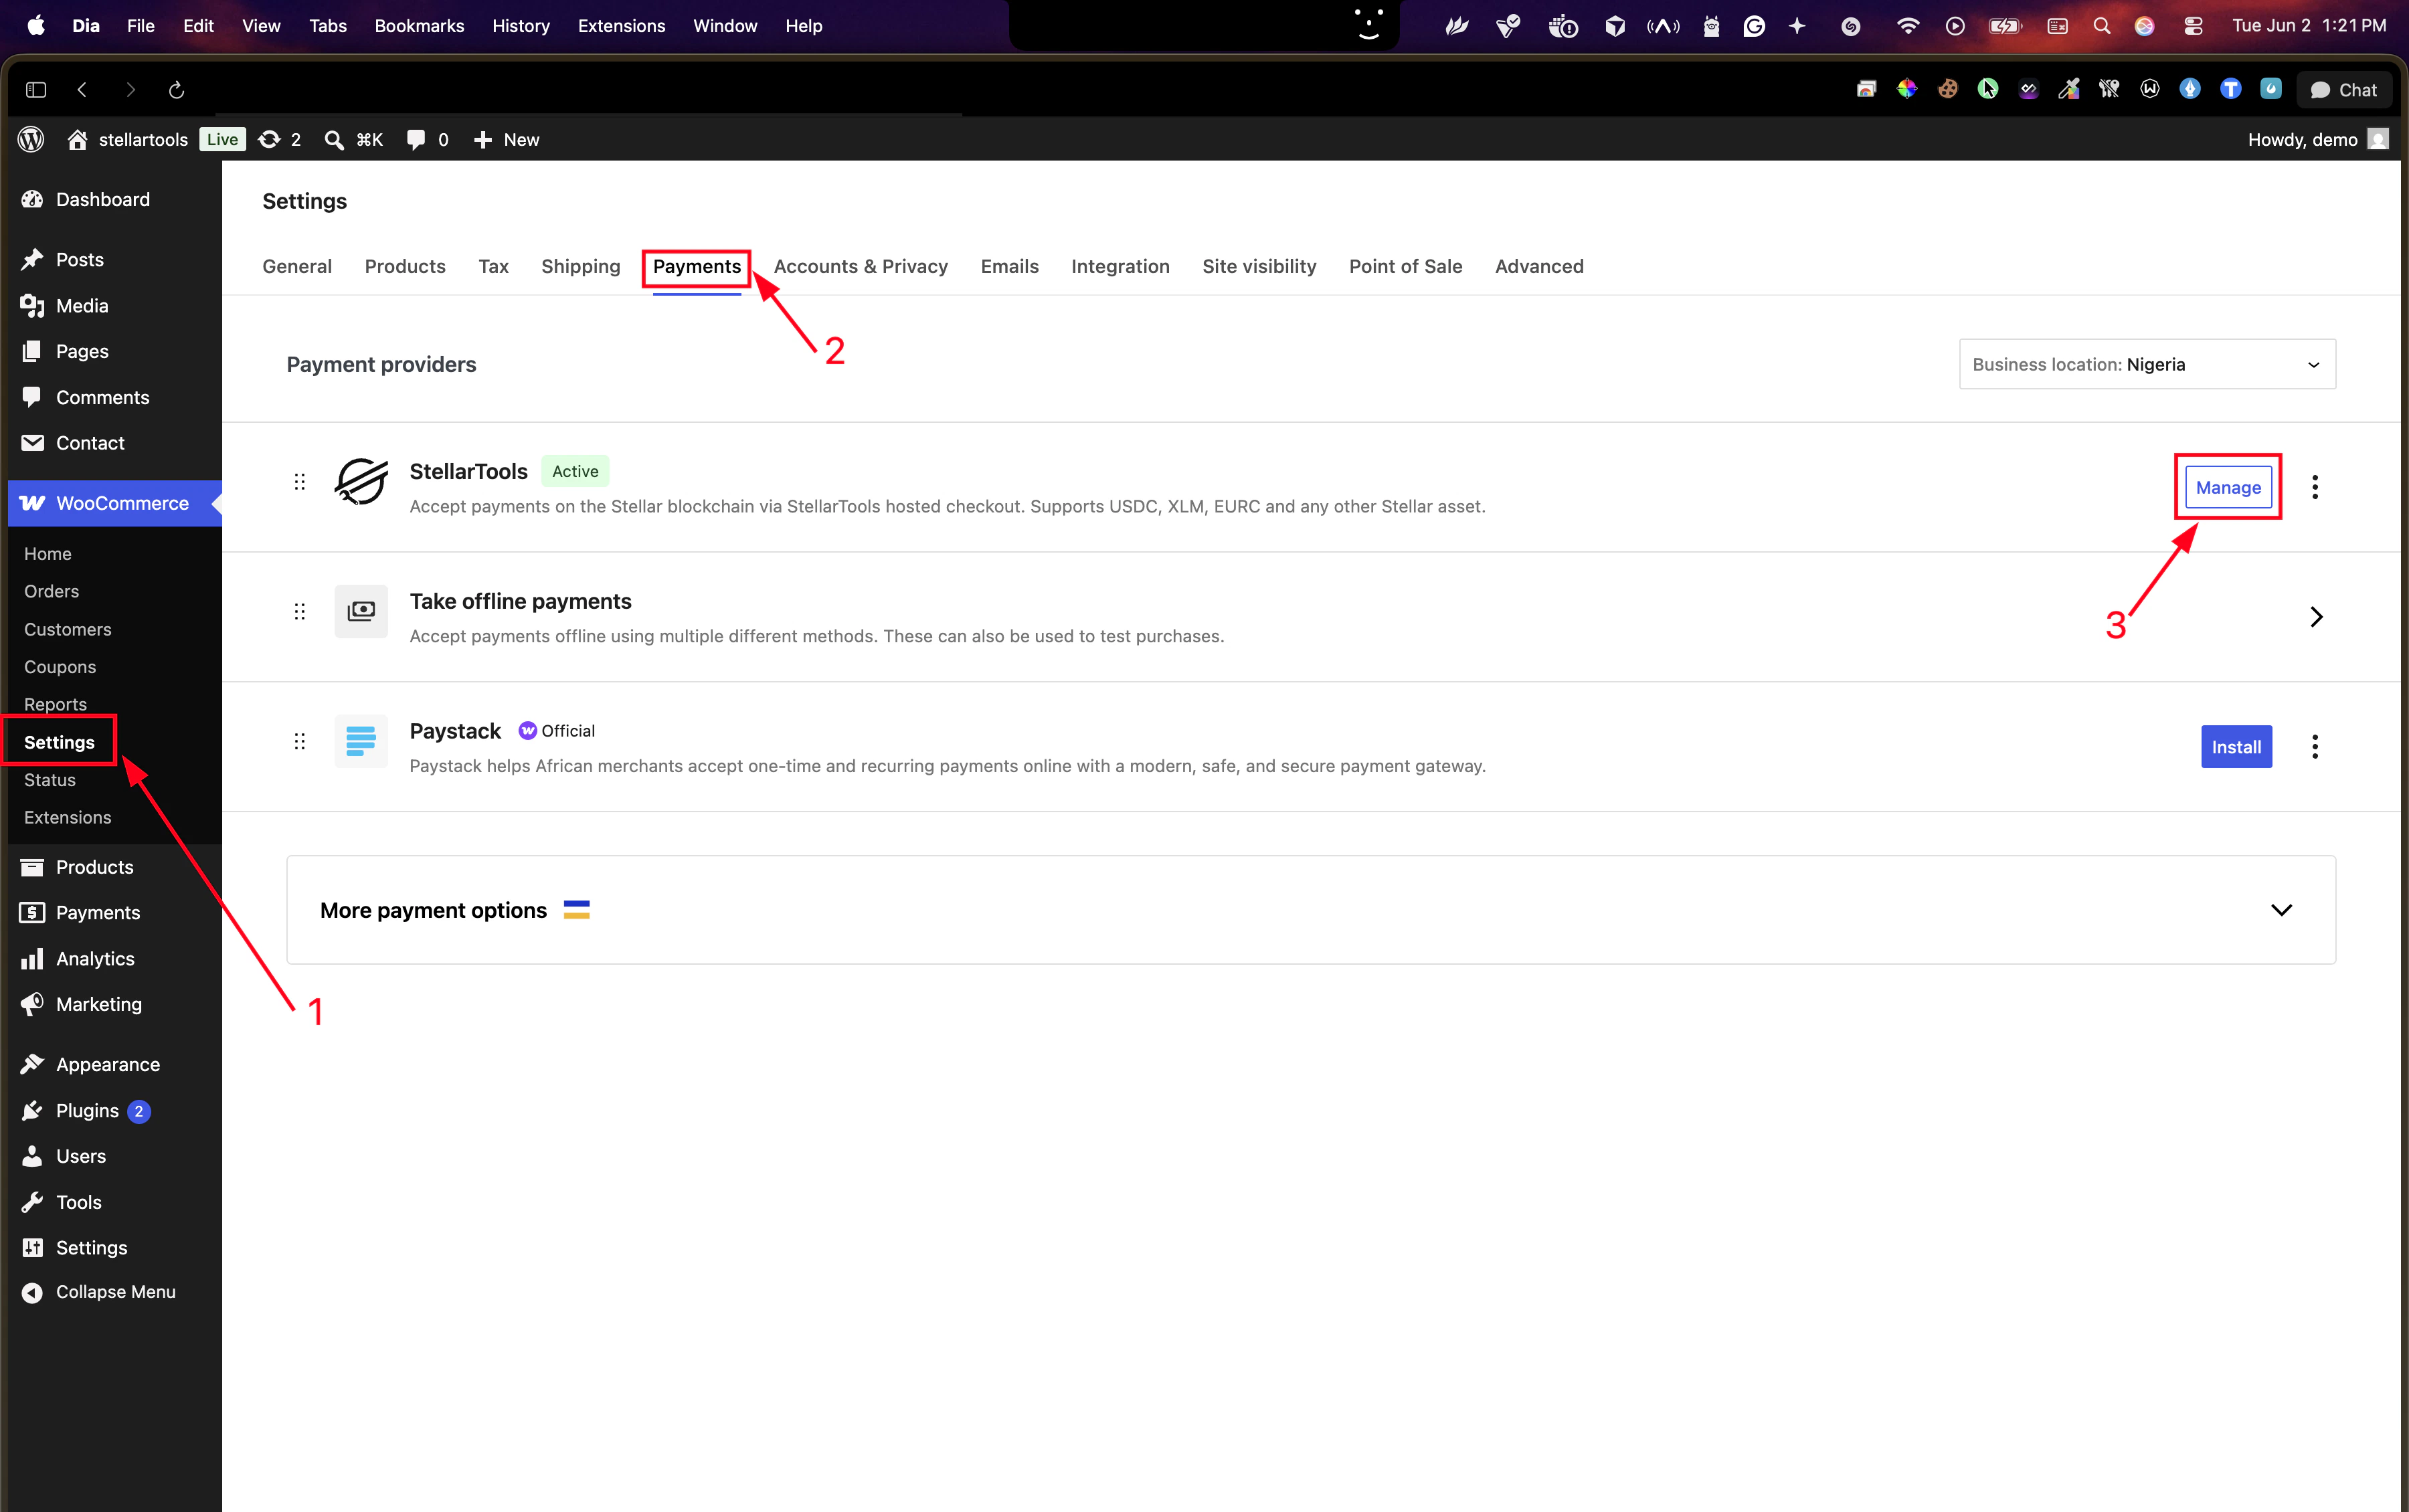Select the Payments settings tab

pos(697,266)
